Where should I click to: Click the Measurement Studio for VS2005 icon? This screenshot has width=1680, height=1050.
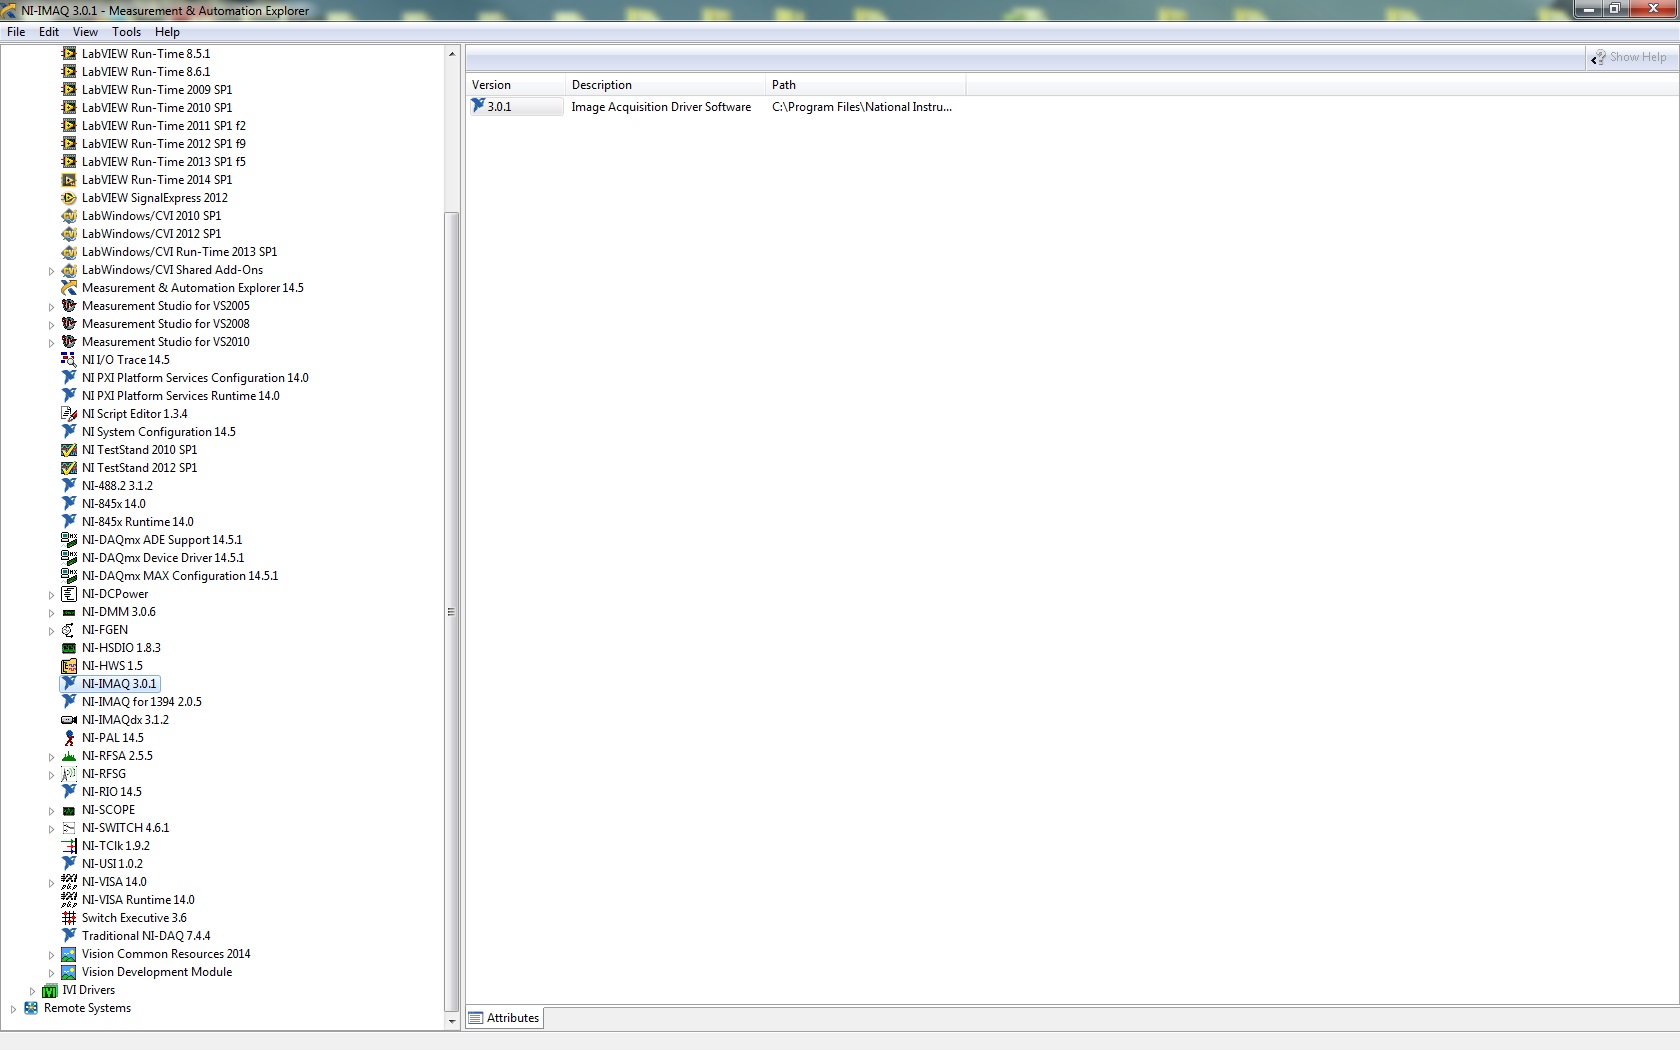coord(69,306)
